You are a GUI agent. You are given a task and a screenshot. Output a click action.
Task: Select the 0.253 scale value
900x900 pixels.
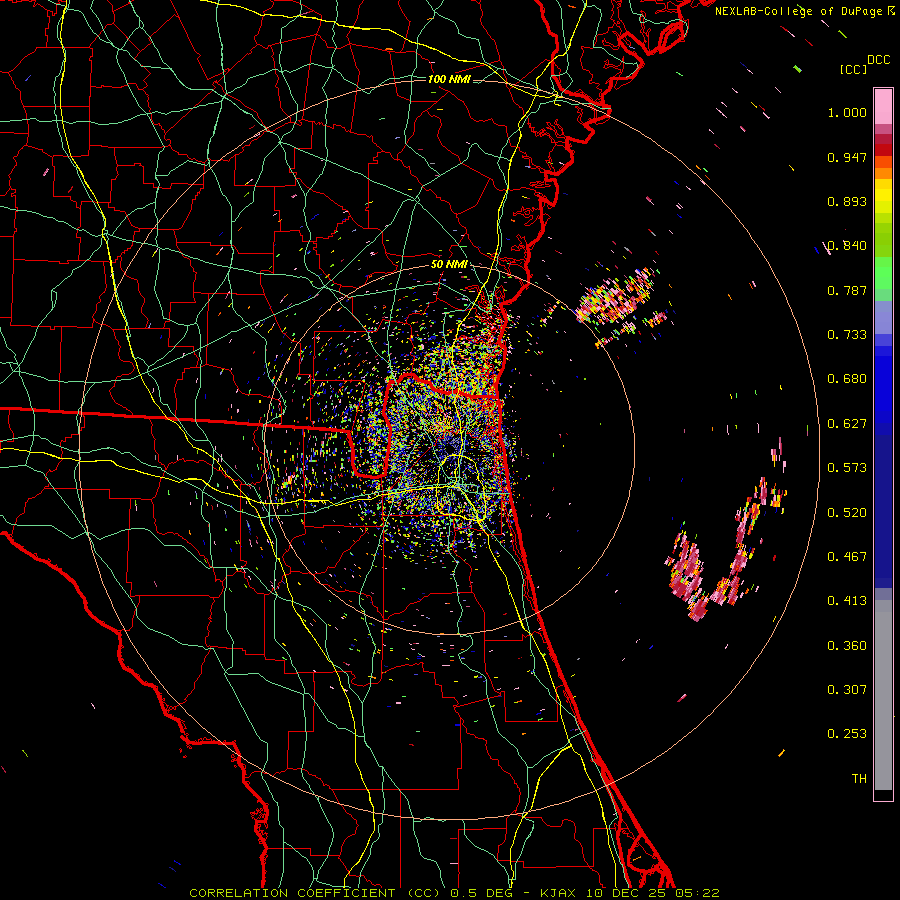click(847, 734)
